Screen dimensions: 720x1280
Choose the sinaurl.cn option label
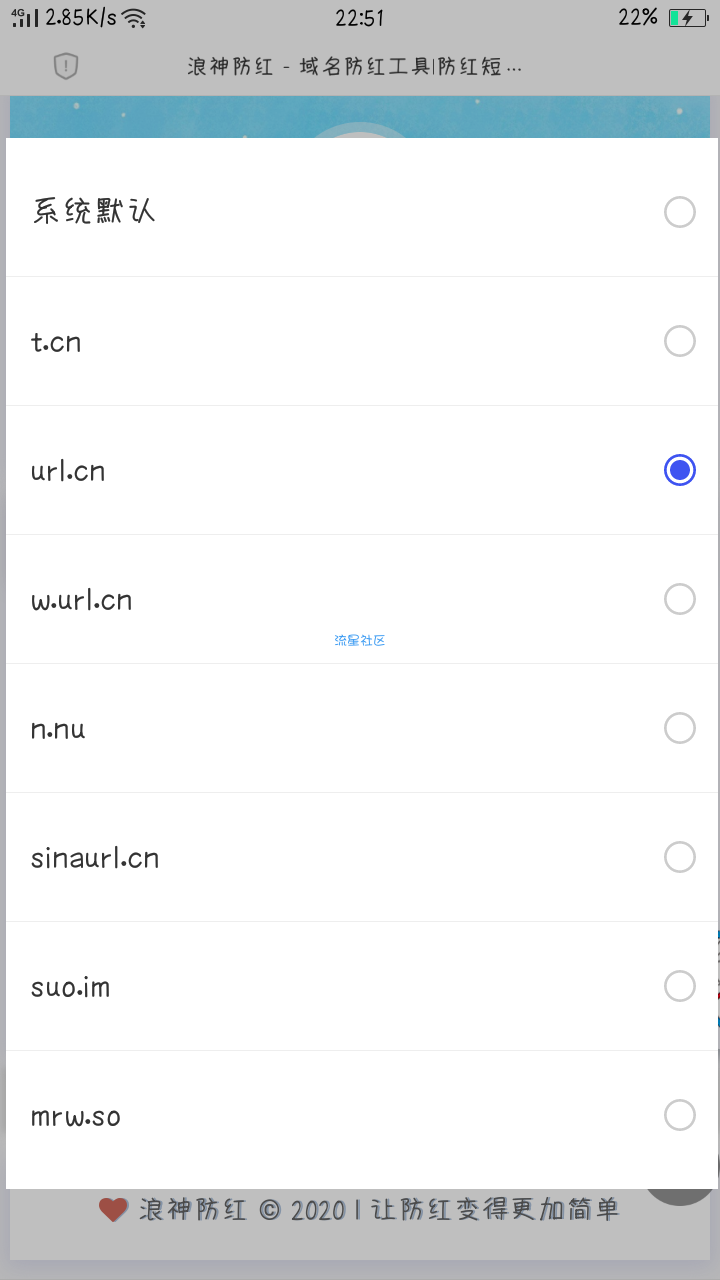[x=95, y=858]
